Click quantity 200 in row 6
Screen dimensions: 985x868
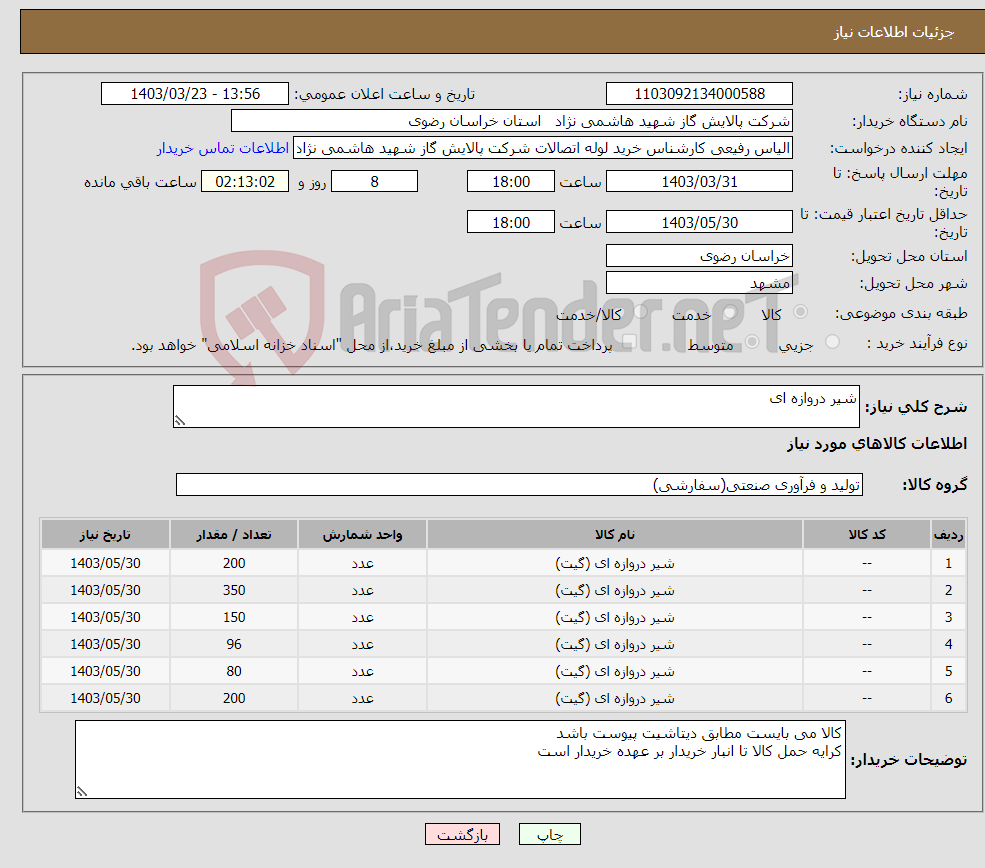234,698
